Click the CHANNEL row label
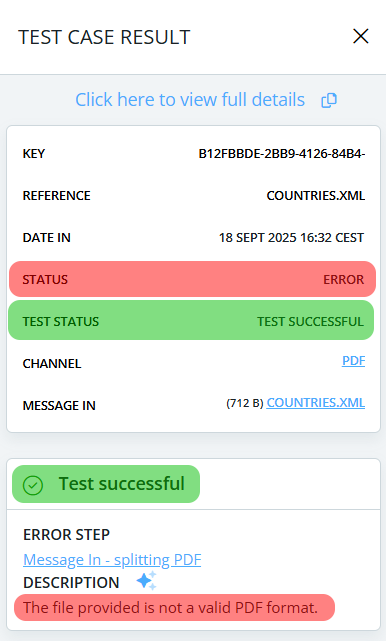Image resolution: width=386 pixels, height=641 pixels. [52, 364]
